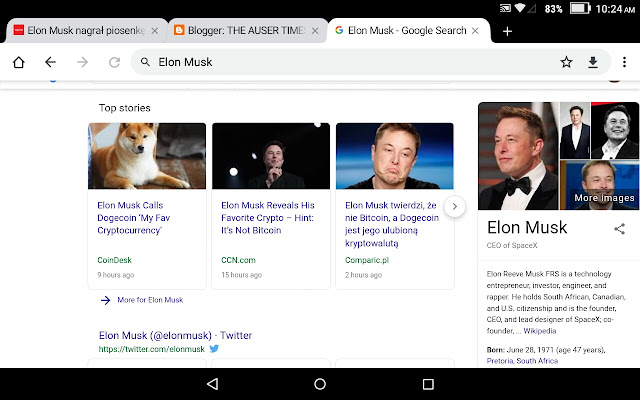Switch to Blogger THE AUSER TIMES tab

[247, 31]
